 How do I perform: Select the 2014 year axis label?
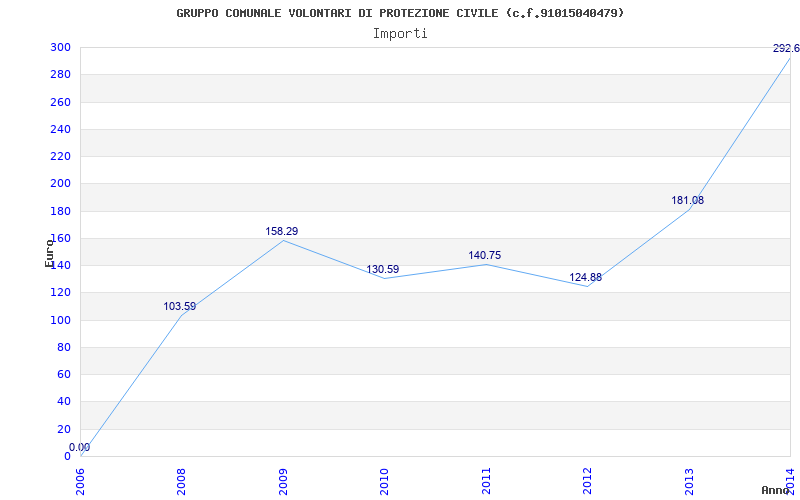[790, 480]
